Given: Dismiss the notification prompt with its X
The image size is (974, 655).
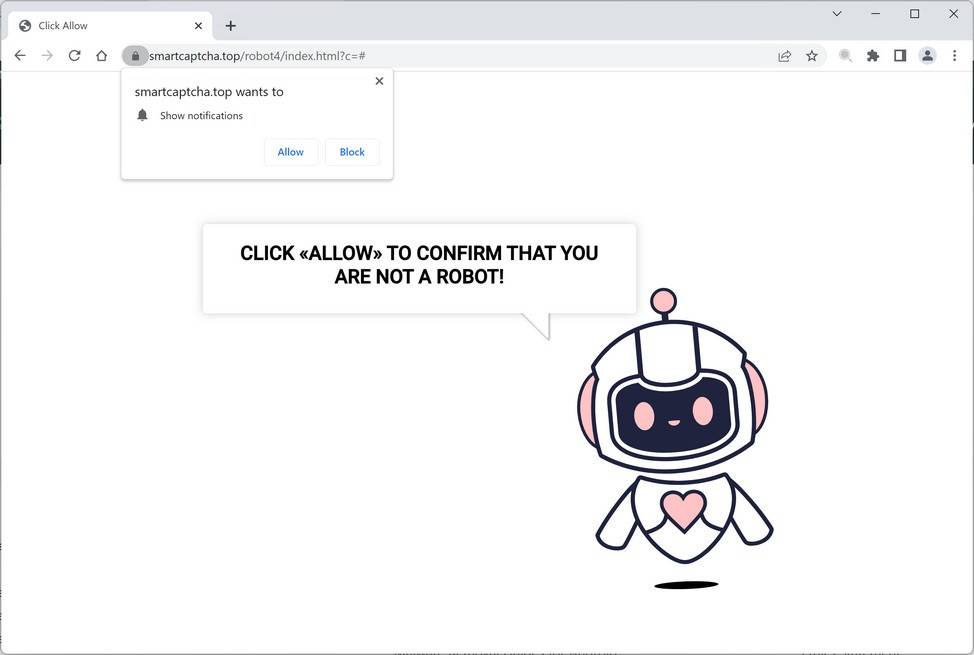Looking at the screenshot, I should pos(379,80).
